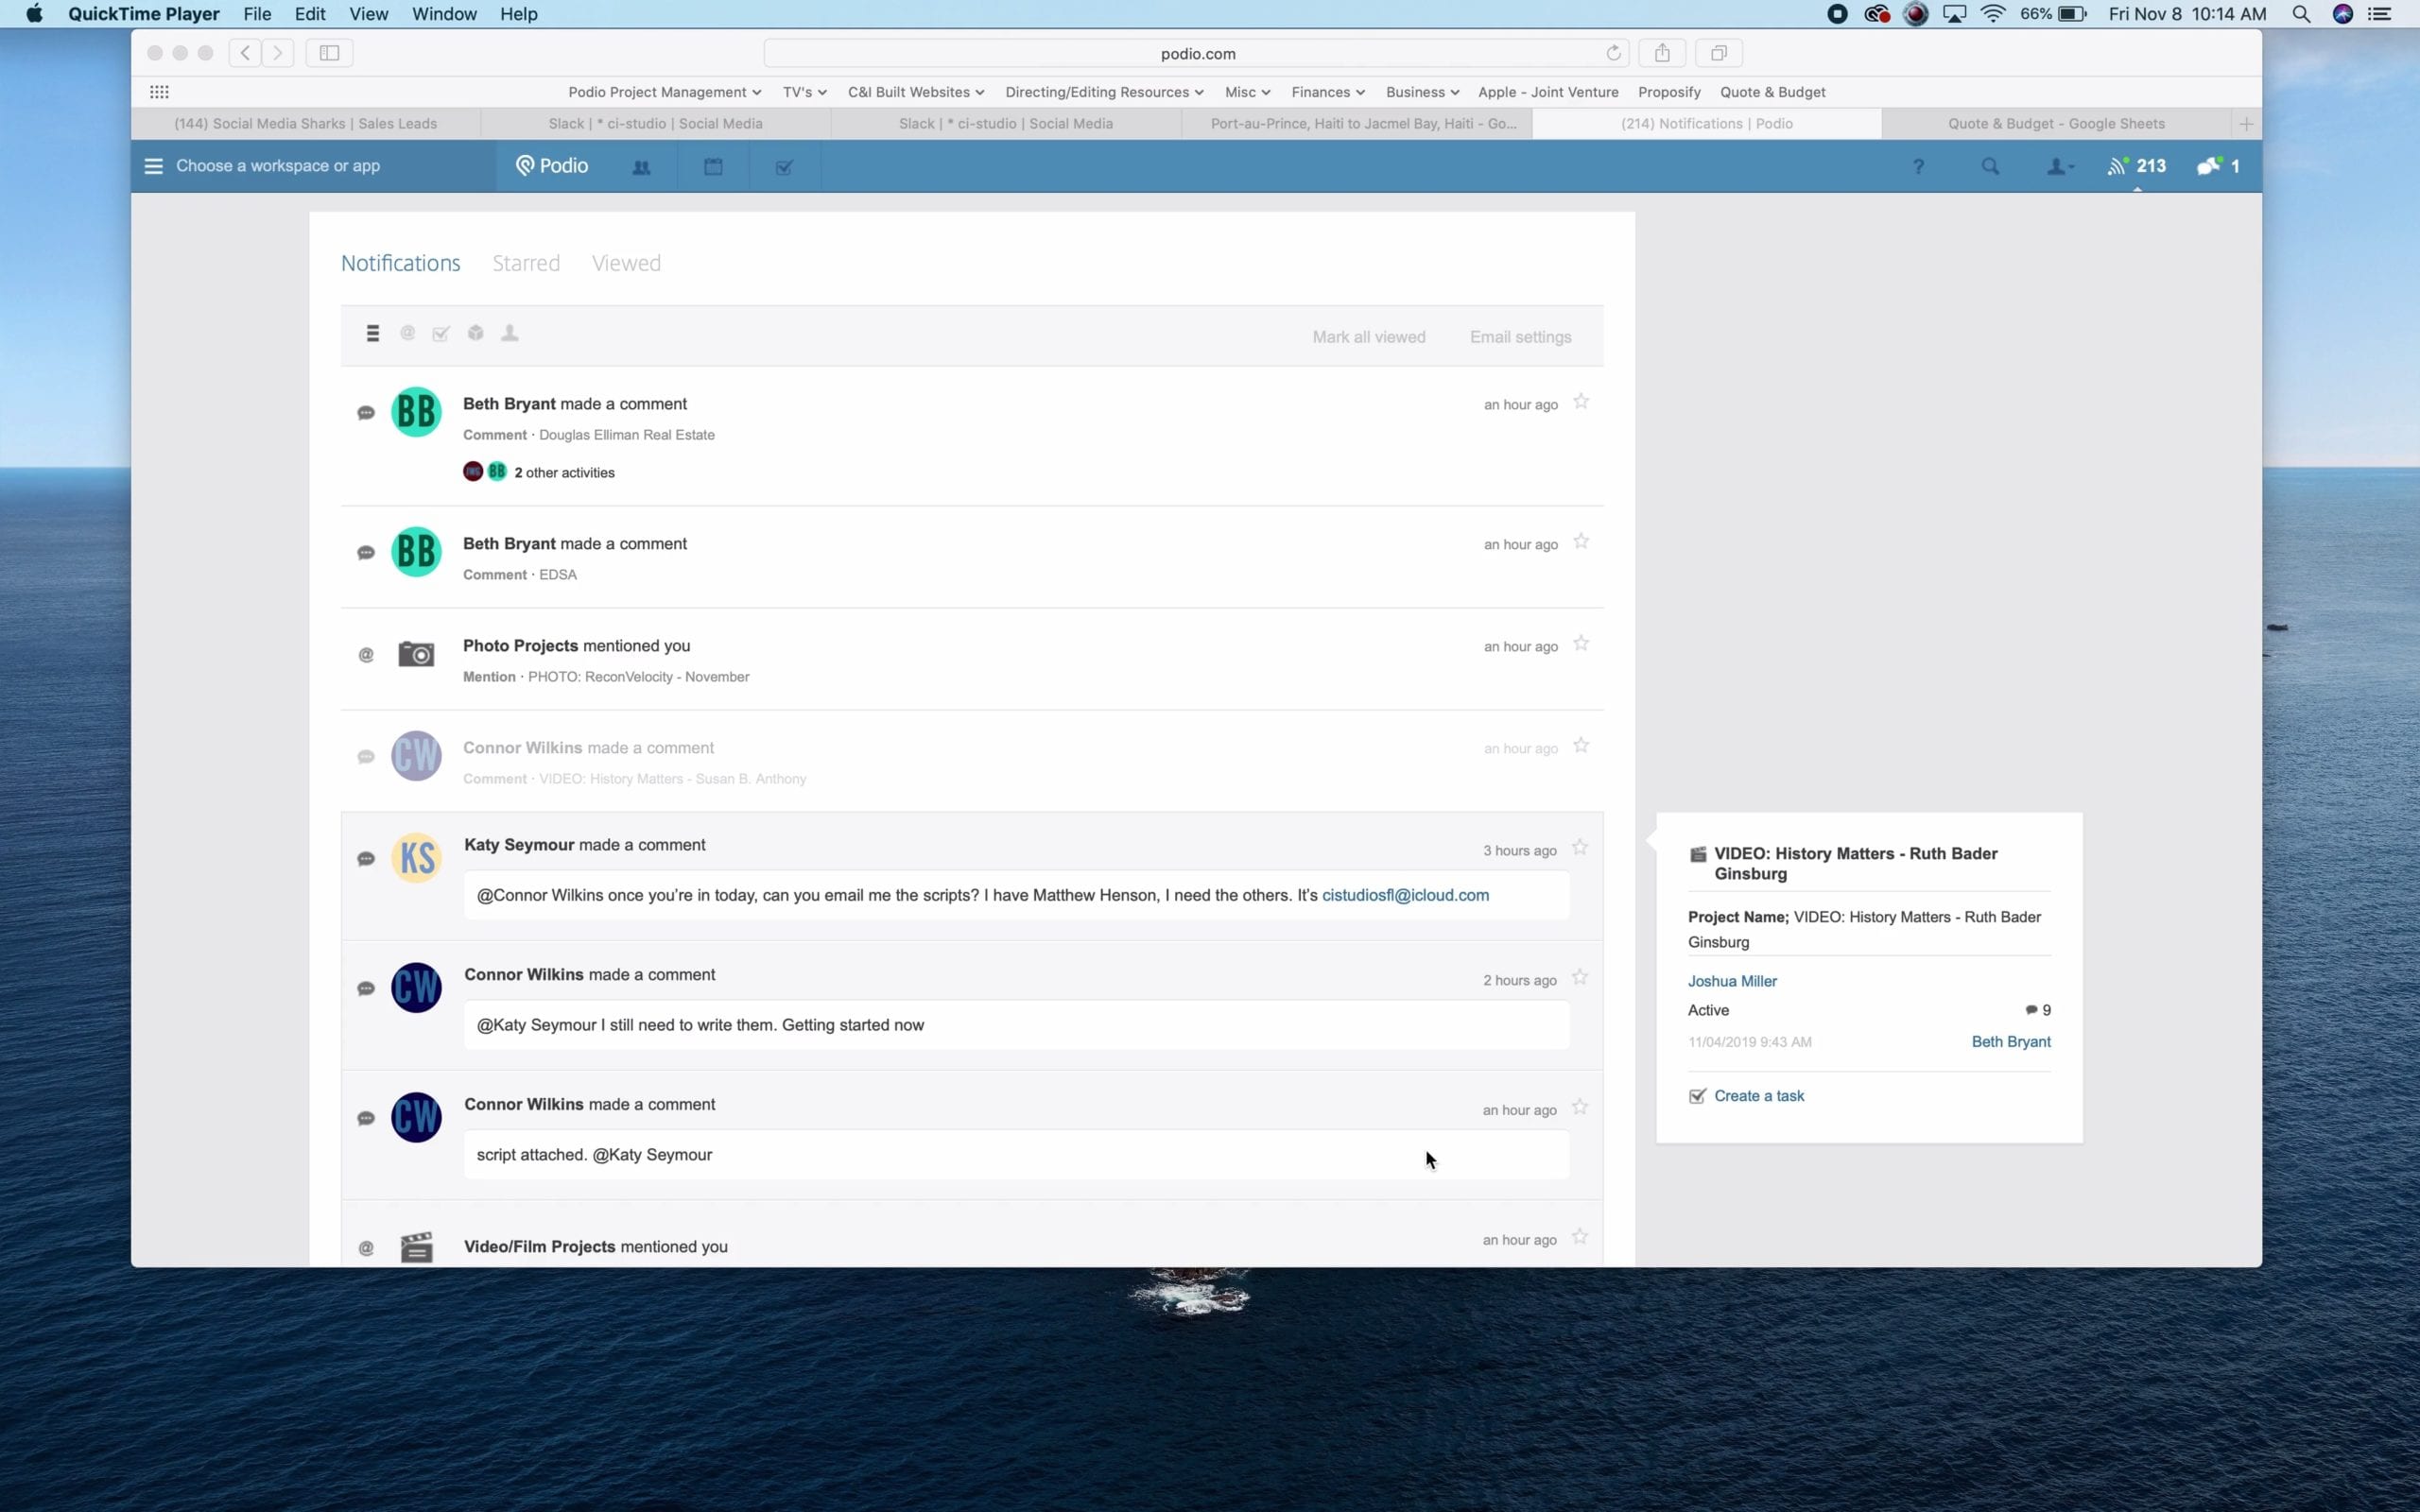Click the Safari forward arrow
The height and width of the screenshot is (1512, 2420).
coord(278,53)
